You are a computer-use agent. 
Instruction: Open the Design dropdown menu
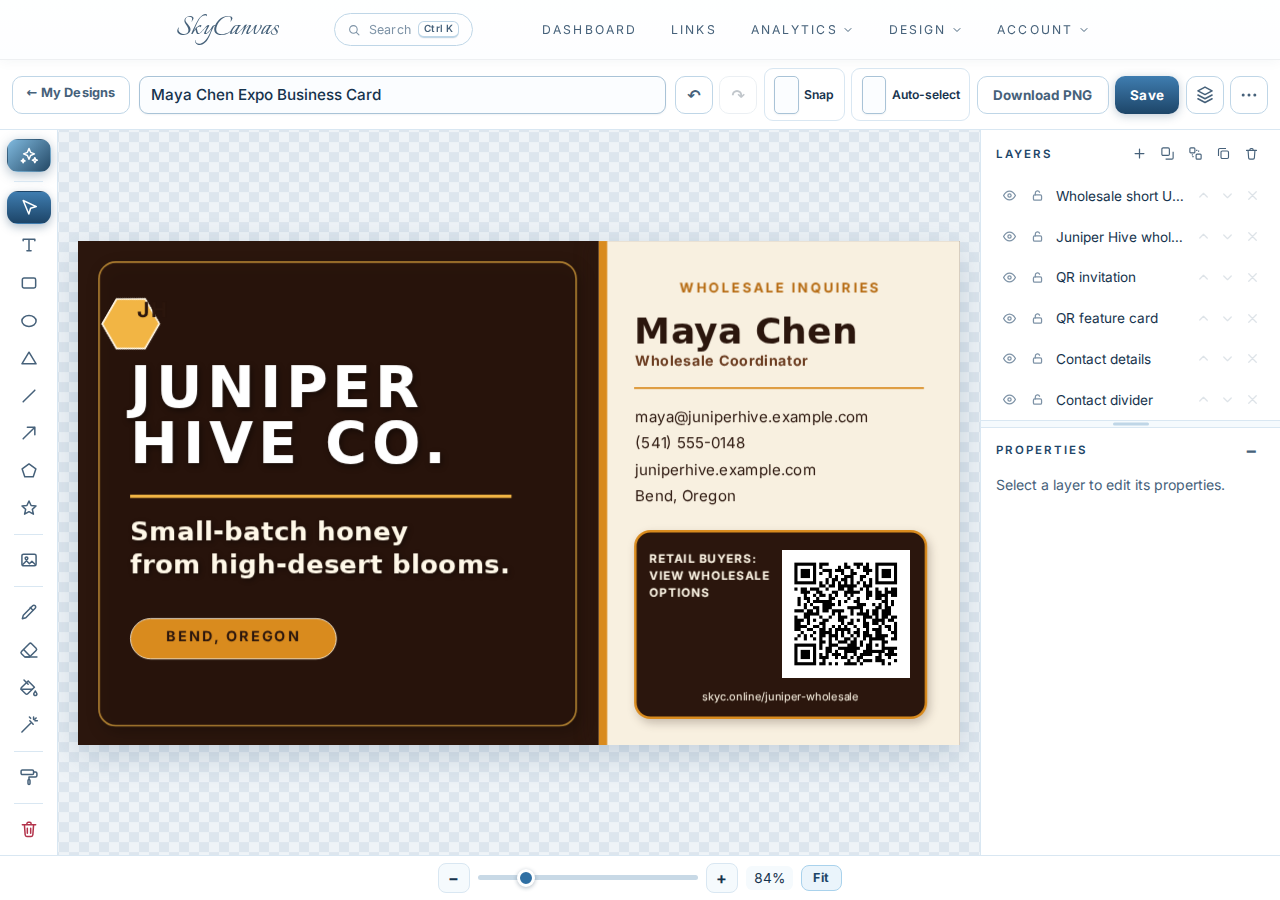coord(925,30)
